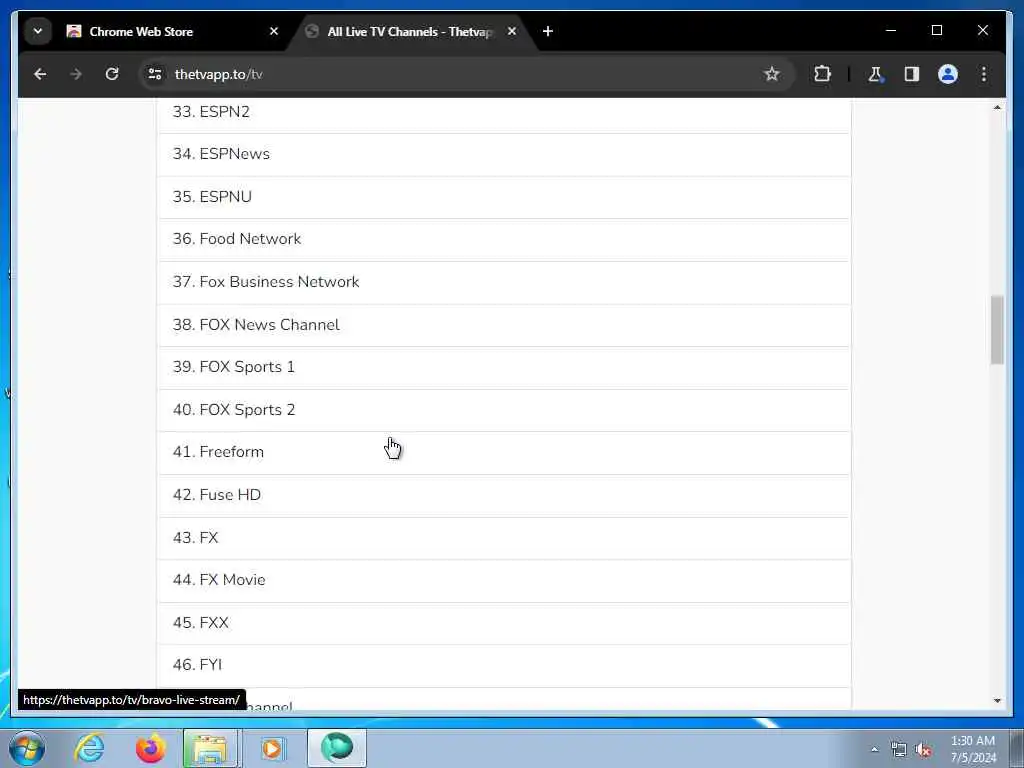The width and height of the screenshot is (1024, 768).
Task: Open a new tab with plus button
Action: tap(548, 31)
